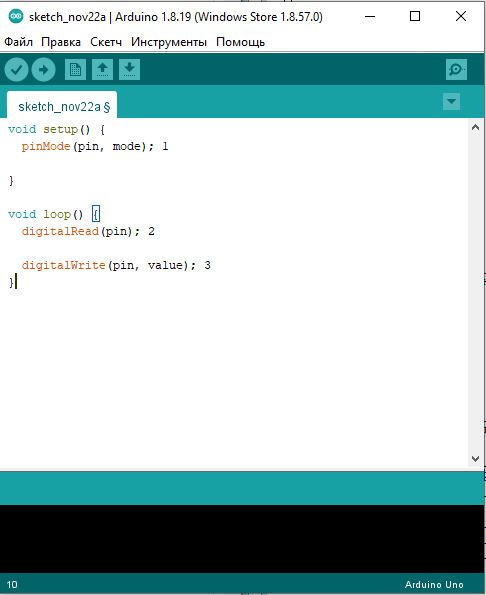Click the Save sketch down-arrow icon
Screen dimensions: 486x595
pos(129,69)
